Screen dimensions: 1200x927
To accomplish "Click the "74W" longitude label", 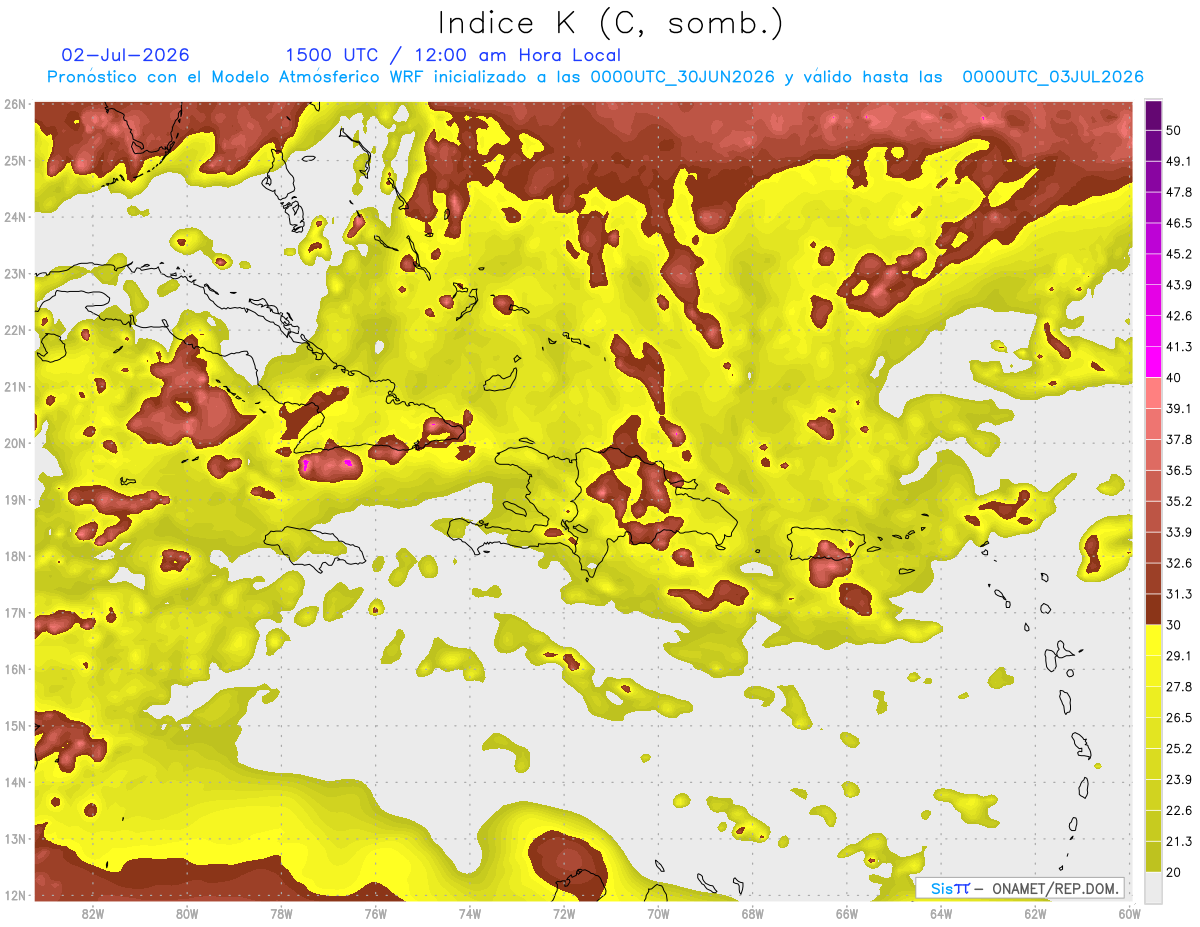I will point(470,914).
